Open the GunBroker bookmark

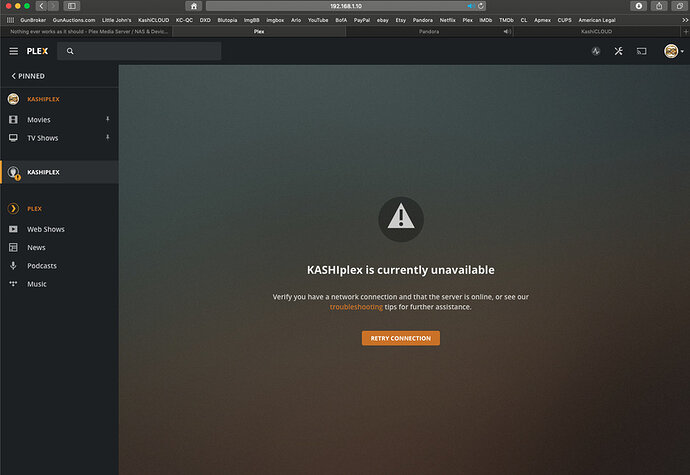tap(33, 20)
